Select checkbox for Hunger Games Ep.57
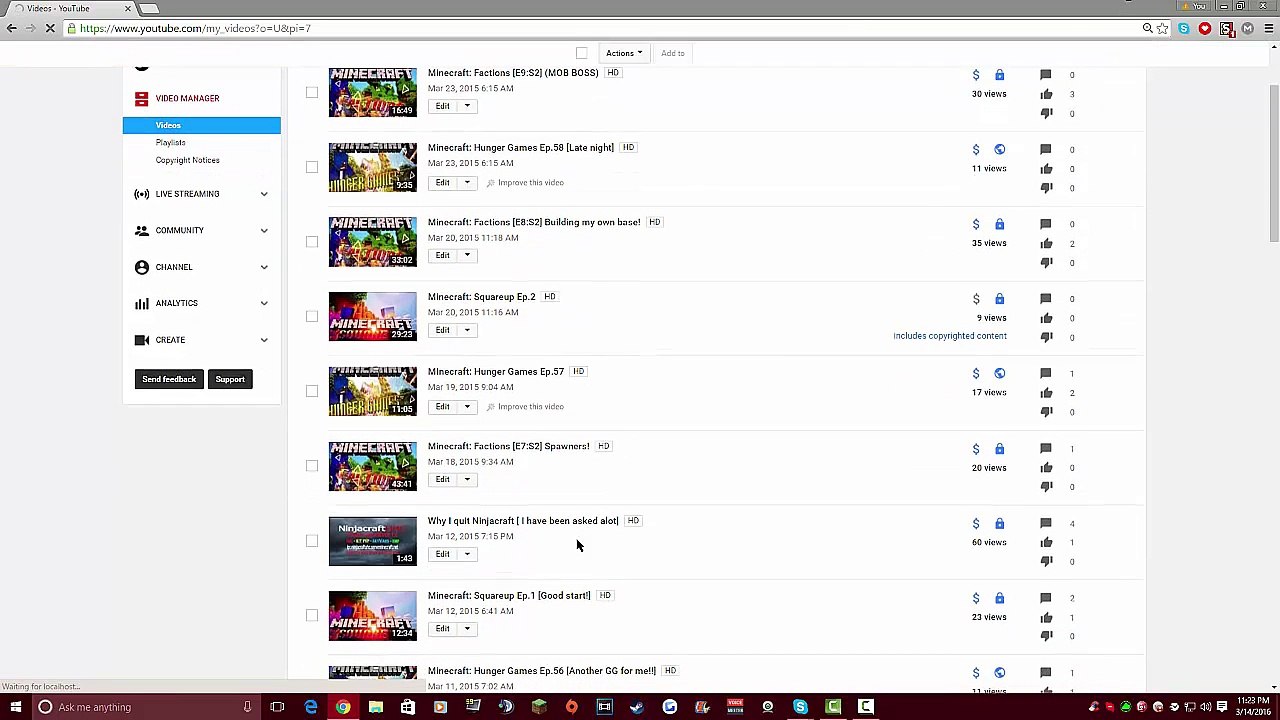1280x720 pixels. coord(312,391)
